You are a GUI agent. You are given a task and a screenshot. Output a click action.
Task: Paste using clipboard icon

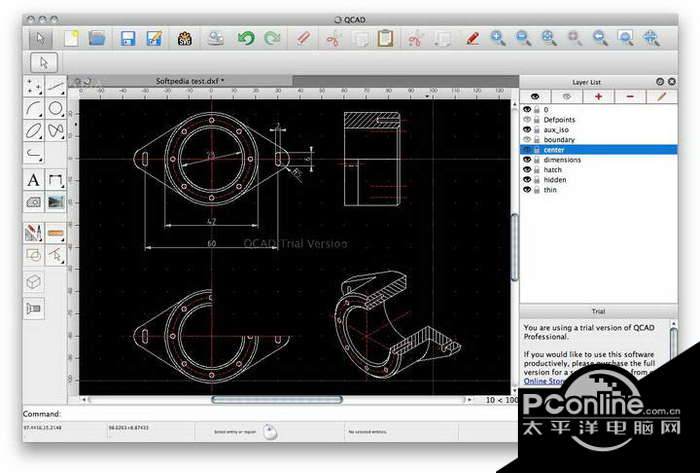385,38
